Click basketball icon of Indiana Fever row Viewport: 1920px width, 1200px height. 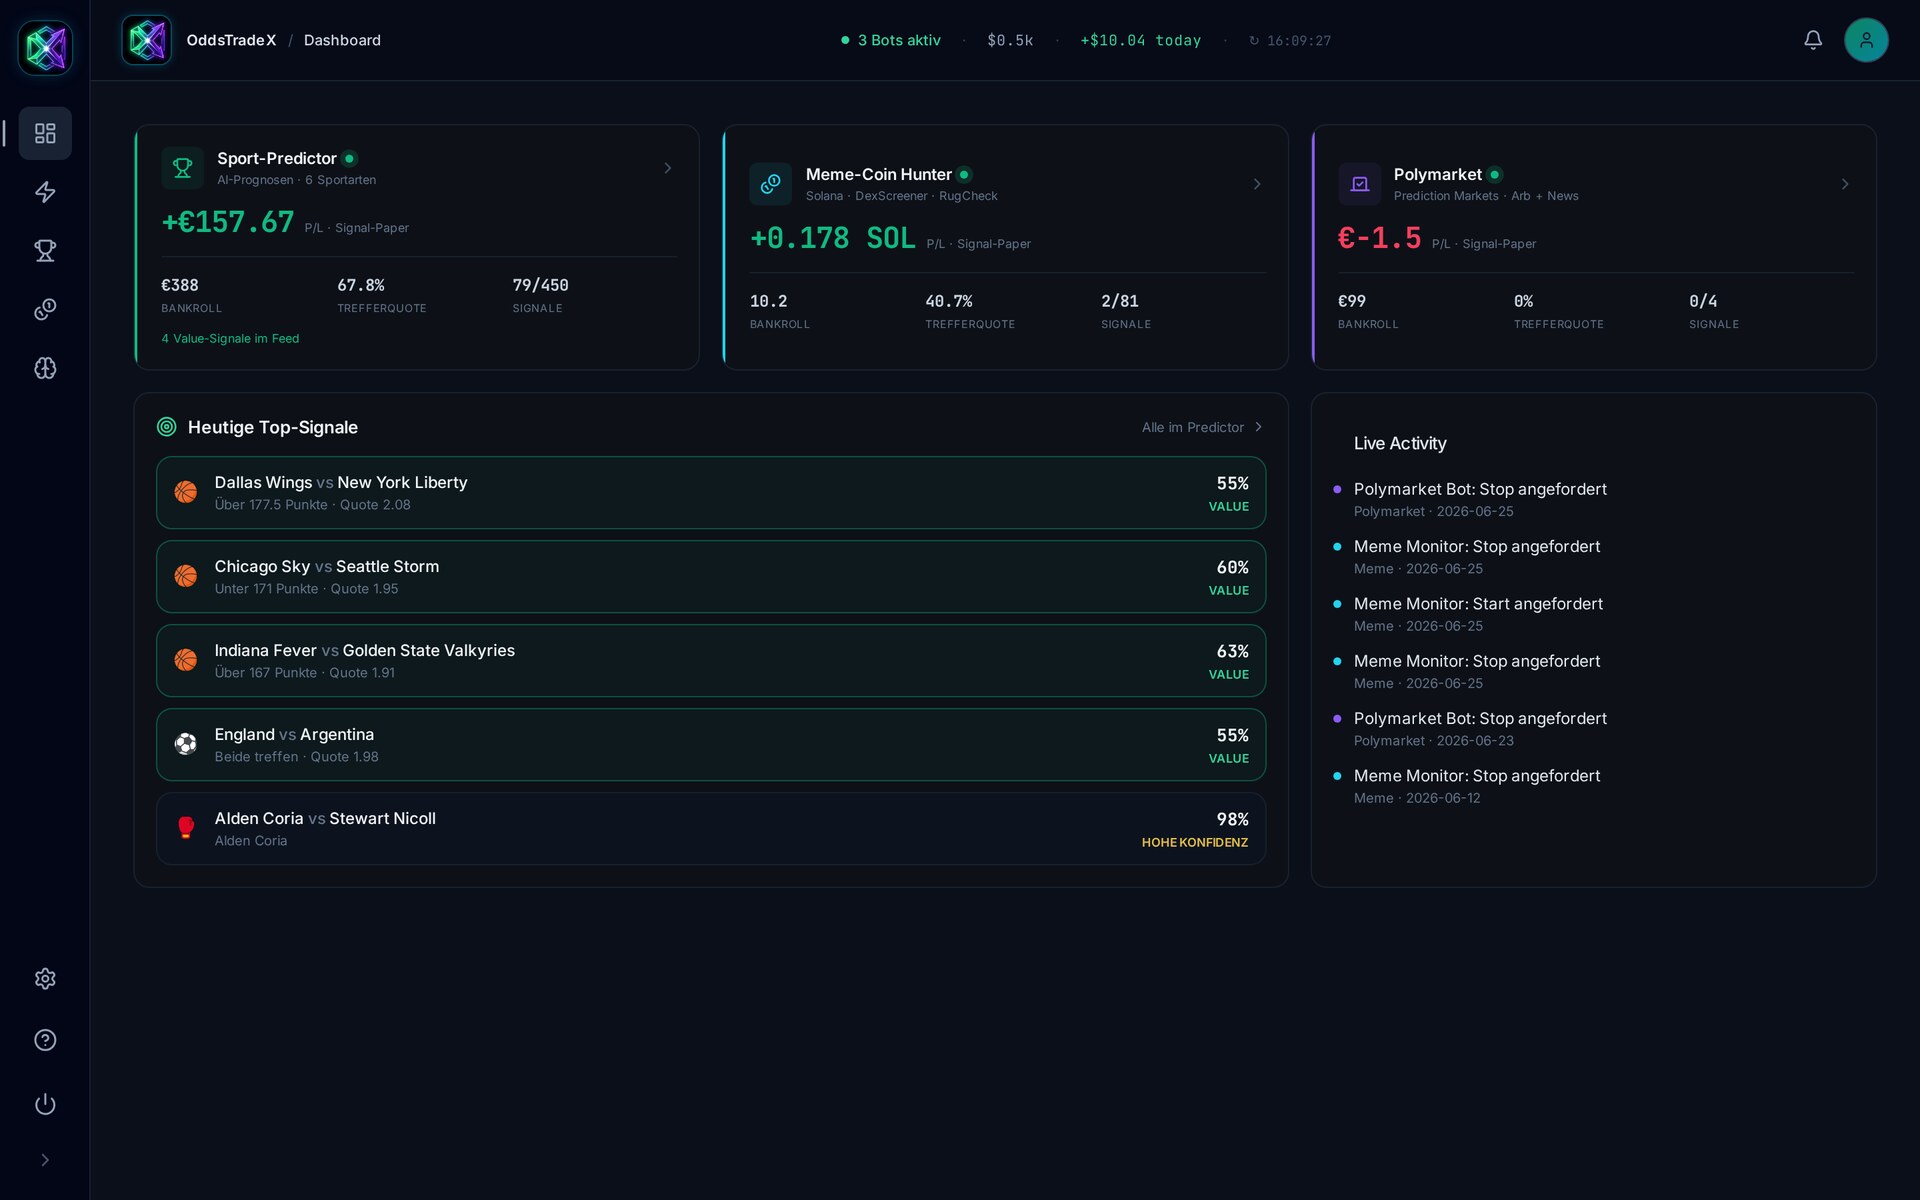click(185, 660)
